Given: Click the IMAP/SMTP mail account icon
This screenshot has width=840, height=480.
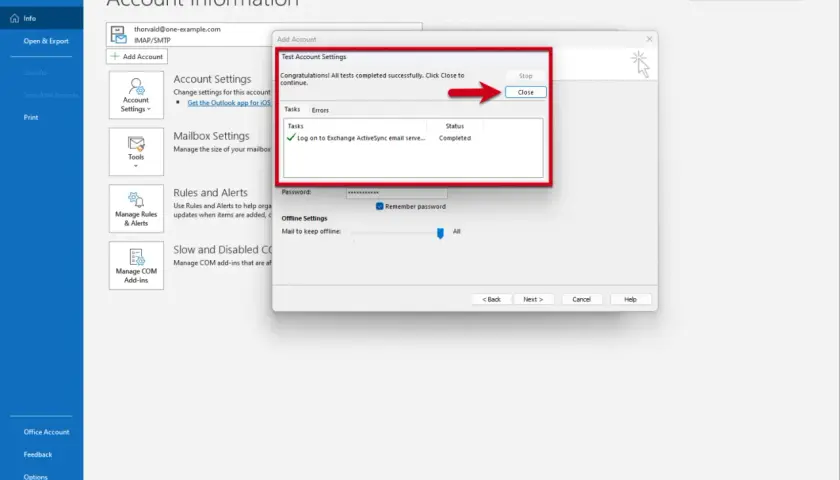Looking at the screenshot, I should pos(118,35).
